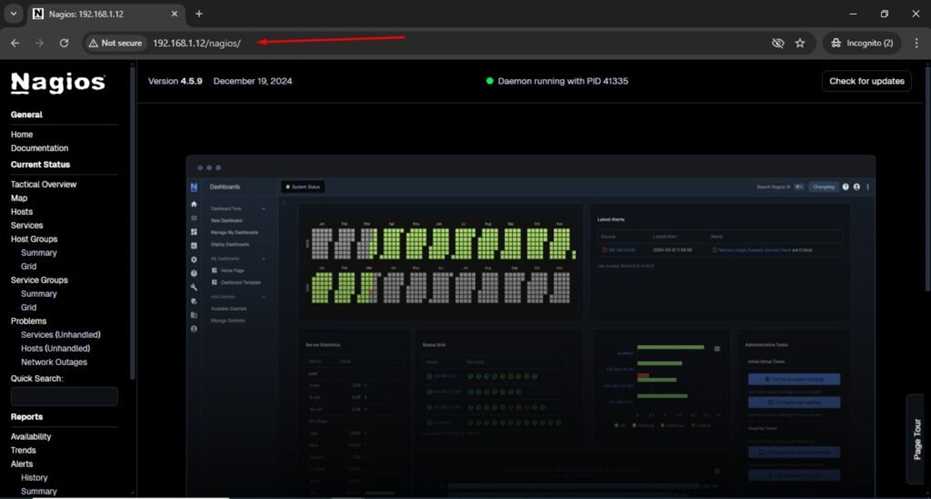Open Service Groups
931x499 pixels.
pos(39,280)
